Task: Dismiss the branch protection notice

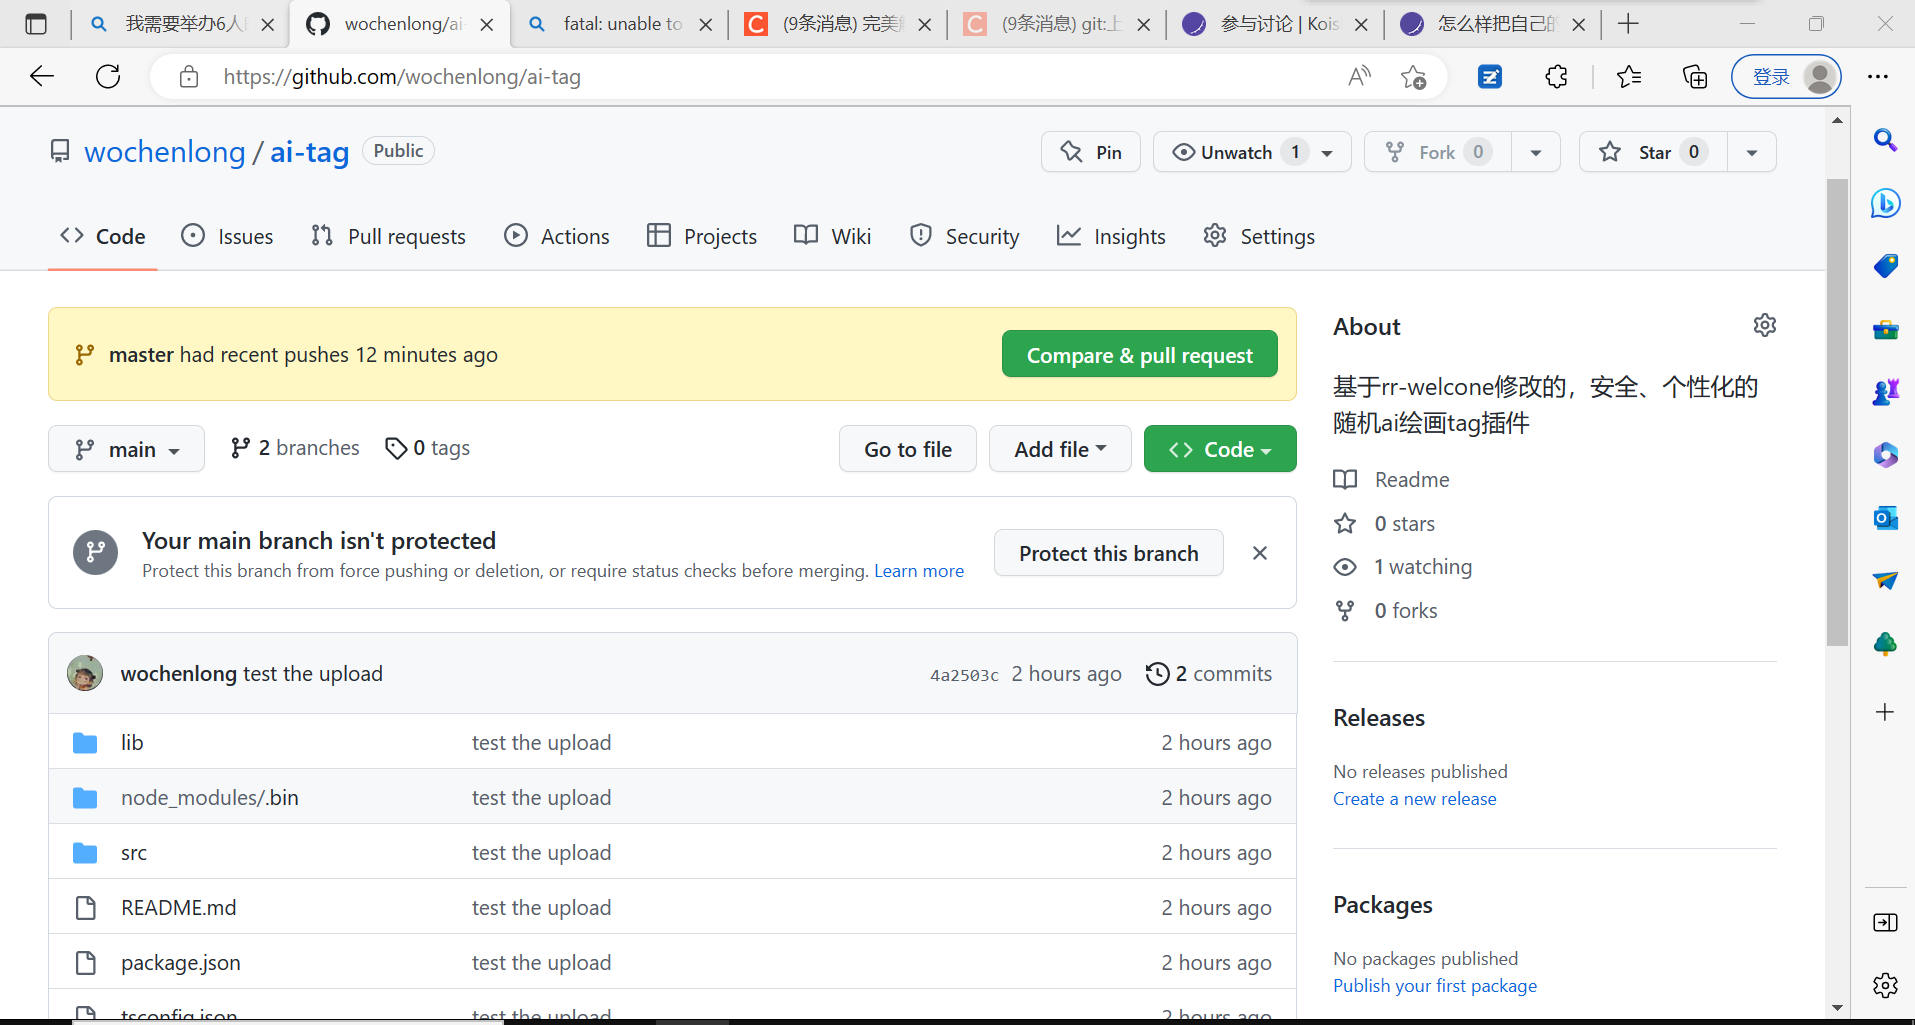Action: pyautogui.click(x=1260, y=553)
